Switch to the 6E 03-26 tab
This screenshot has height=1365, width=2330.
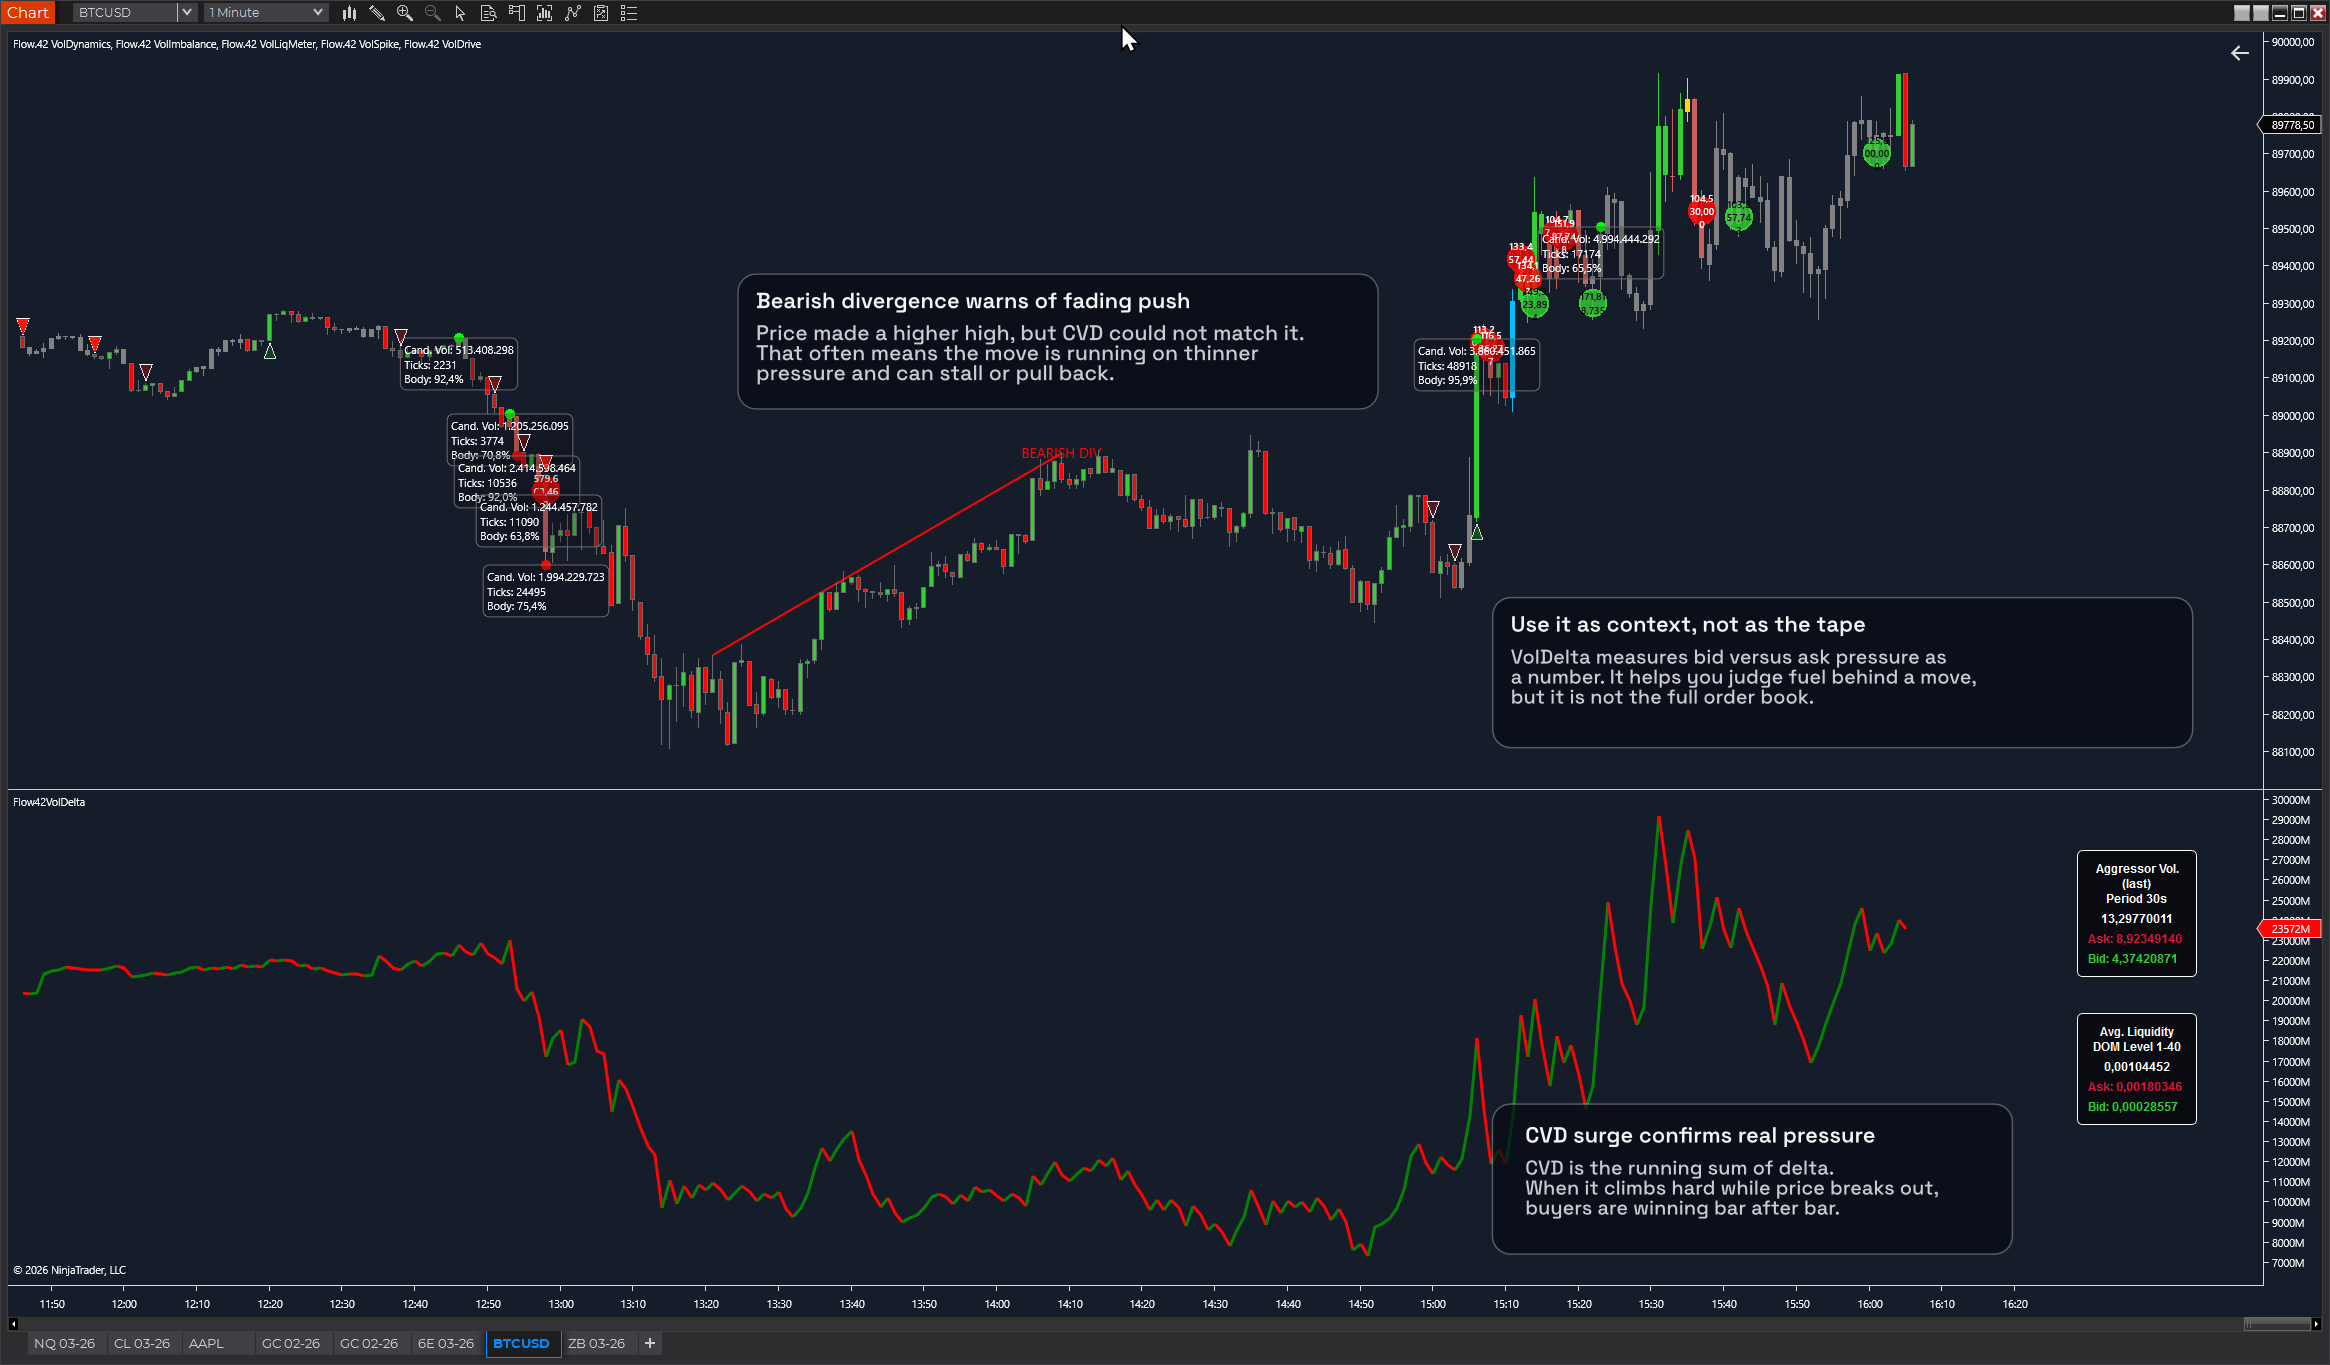click(446, 1343)
